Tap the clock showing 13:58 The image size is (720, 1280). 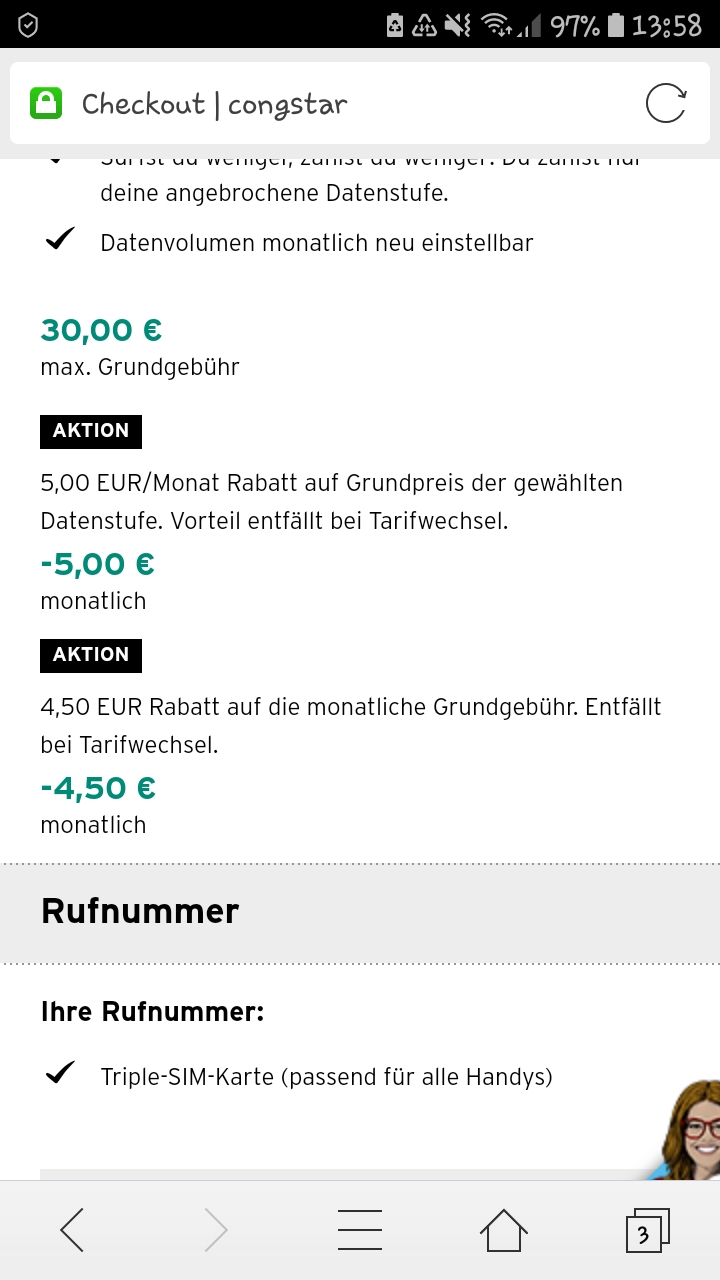tap(667, 25)
